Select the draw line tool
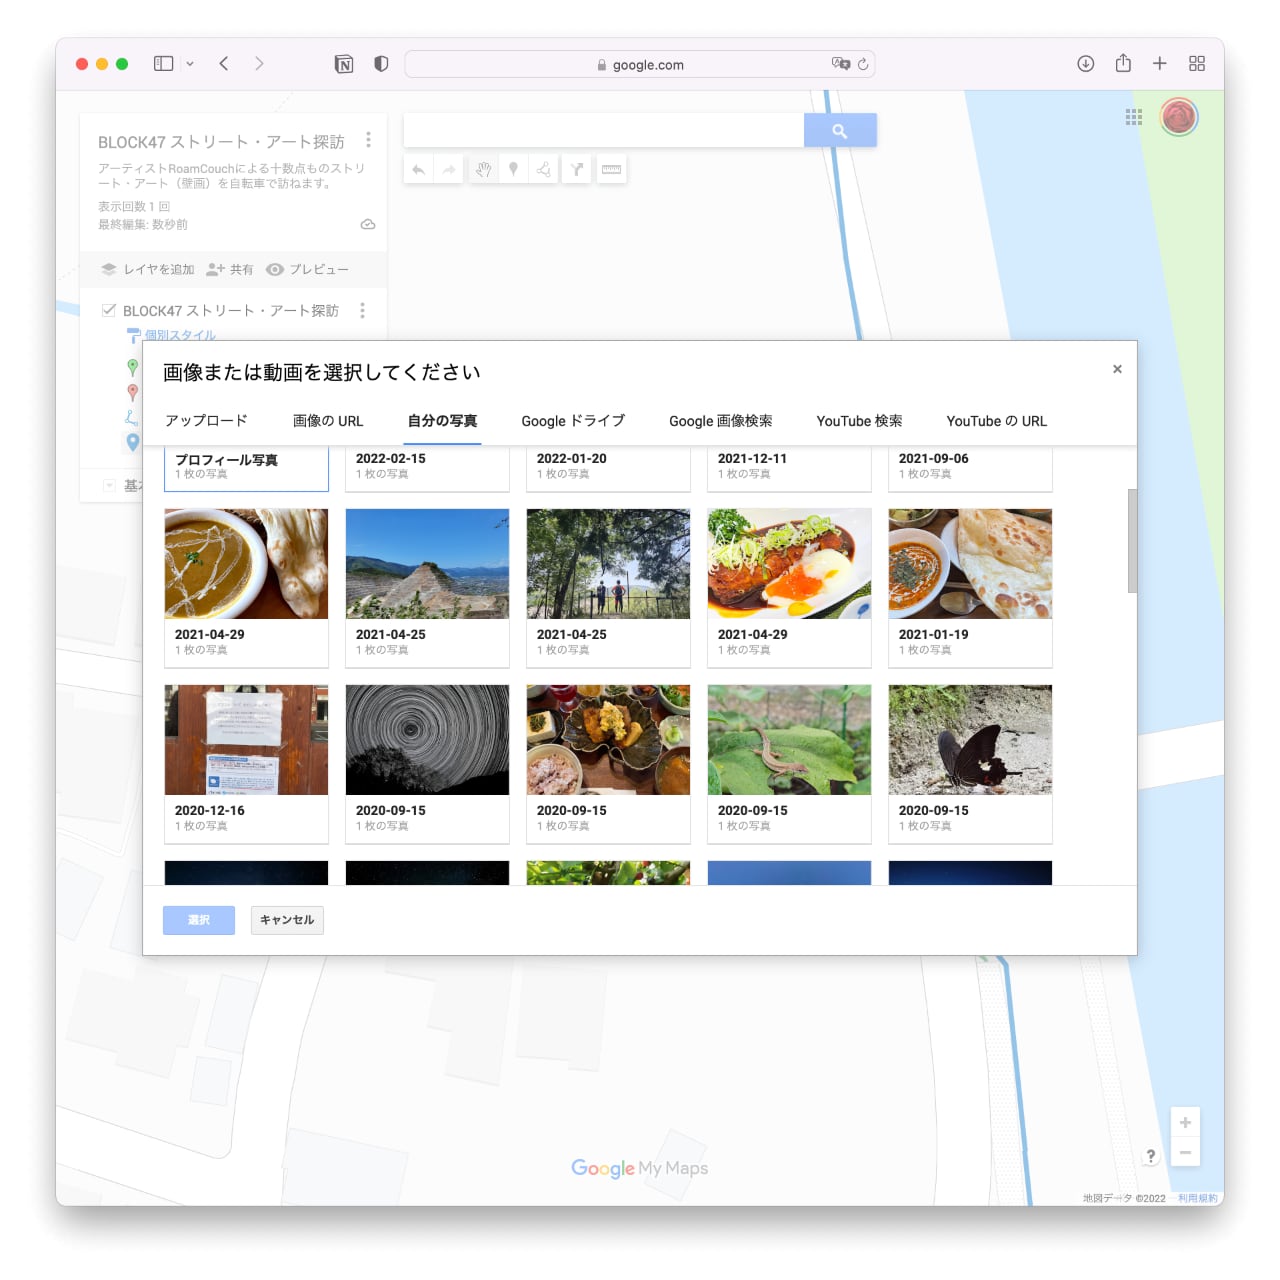Screen dimensions: 1280x1280 [x=544, y=170]
